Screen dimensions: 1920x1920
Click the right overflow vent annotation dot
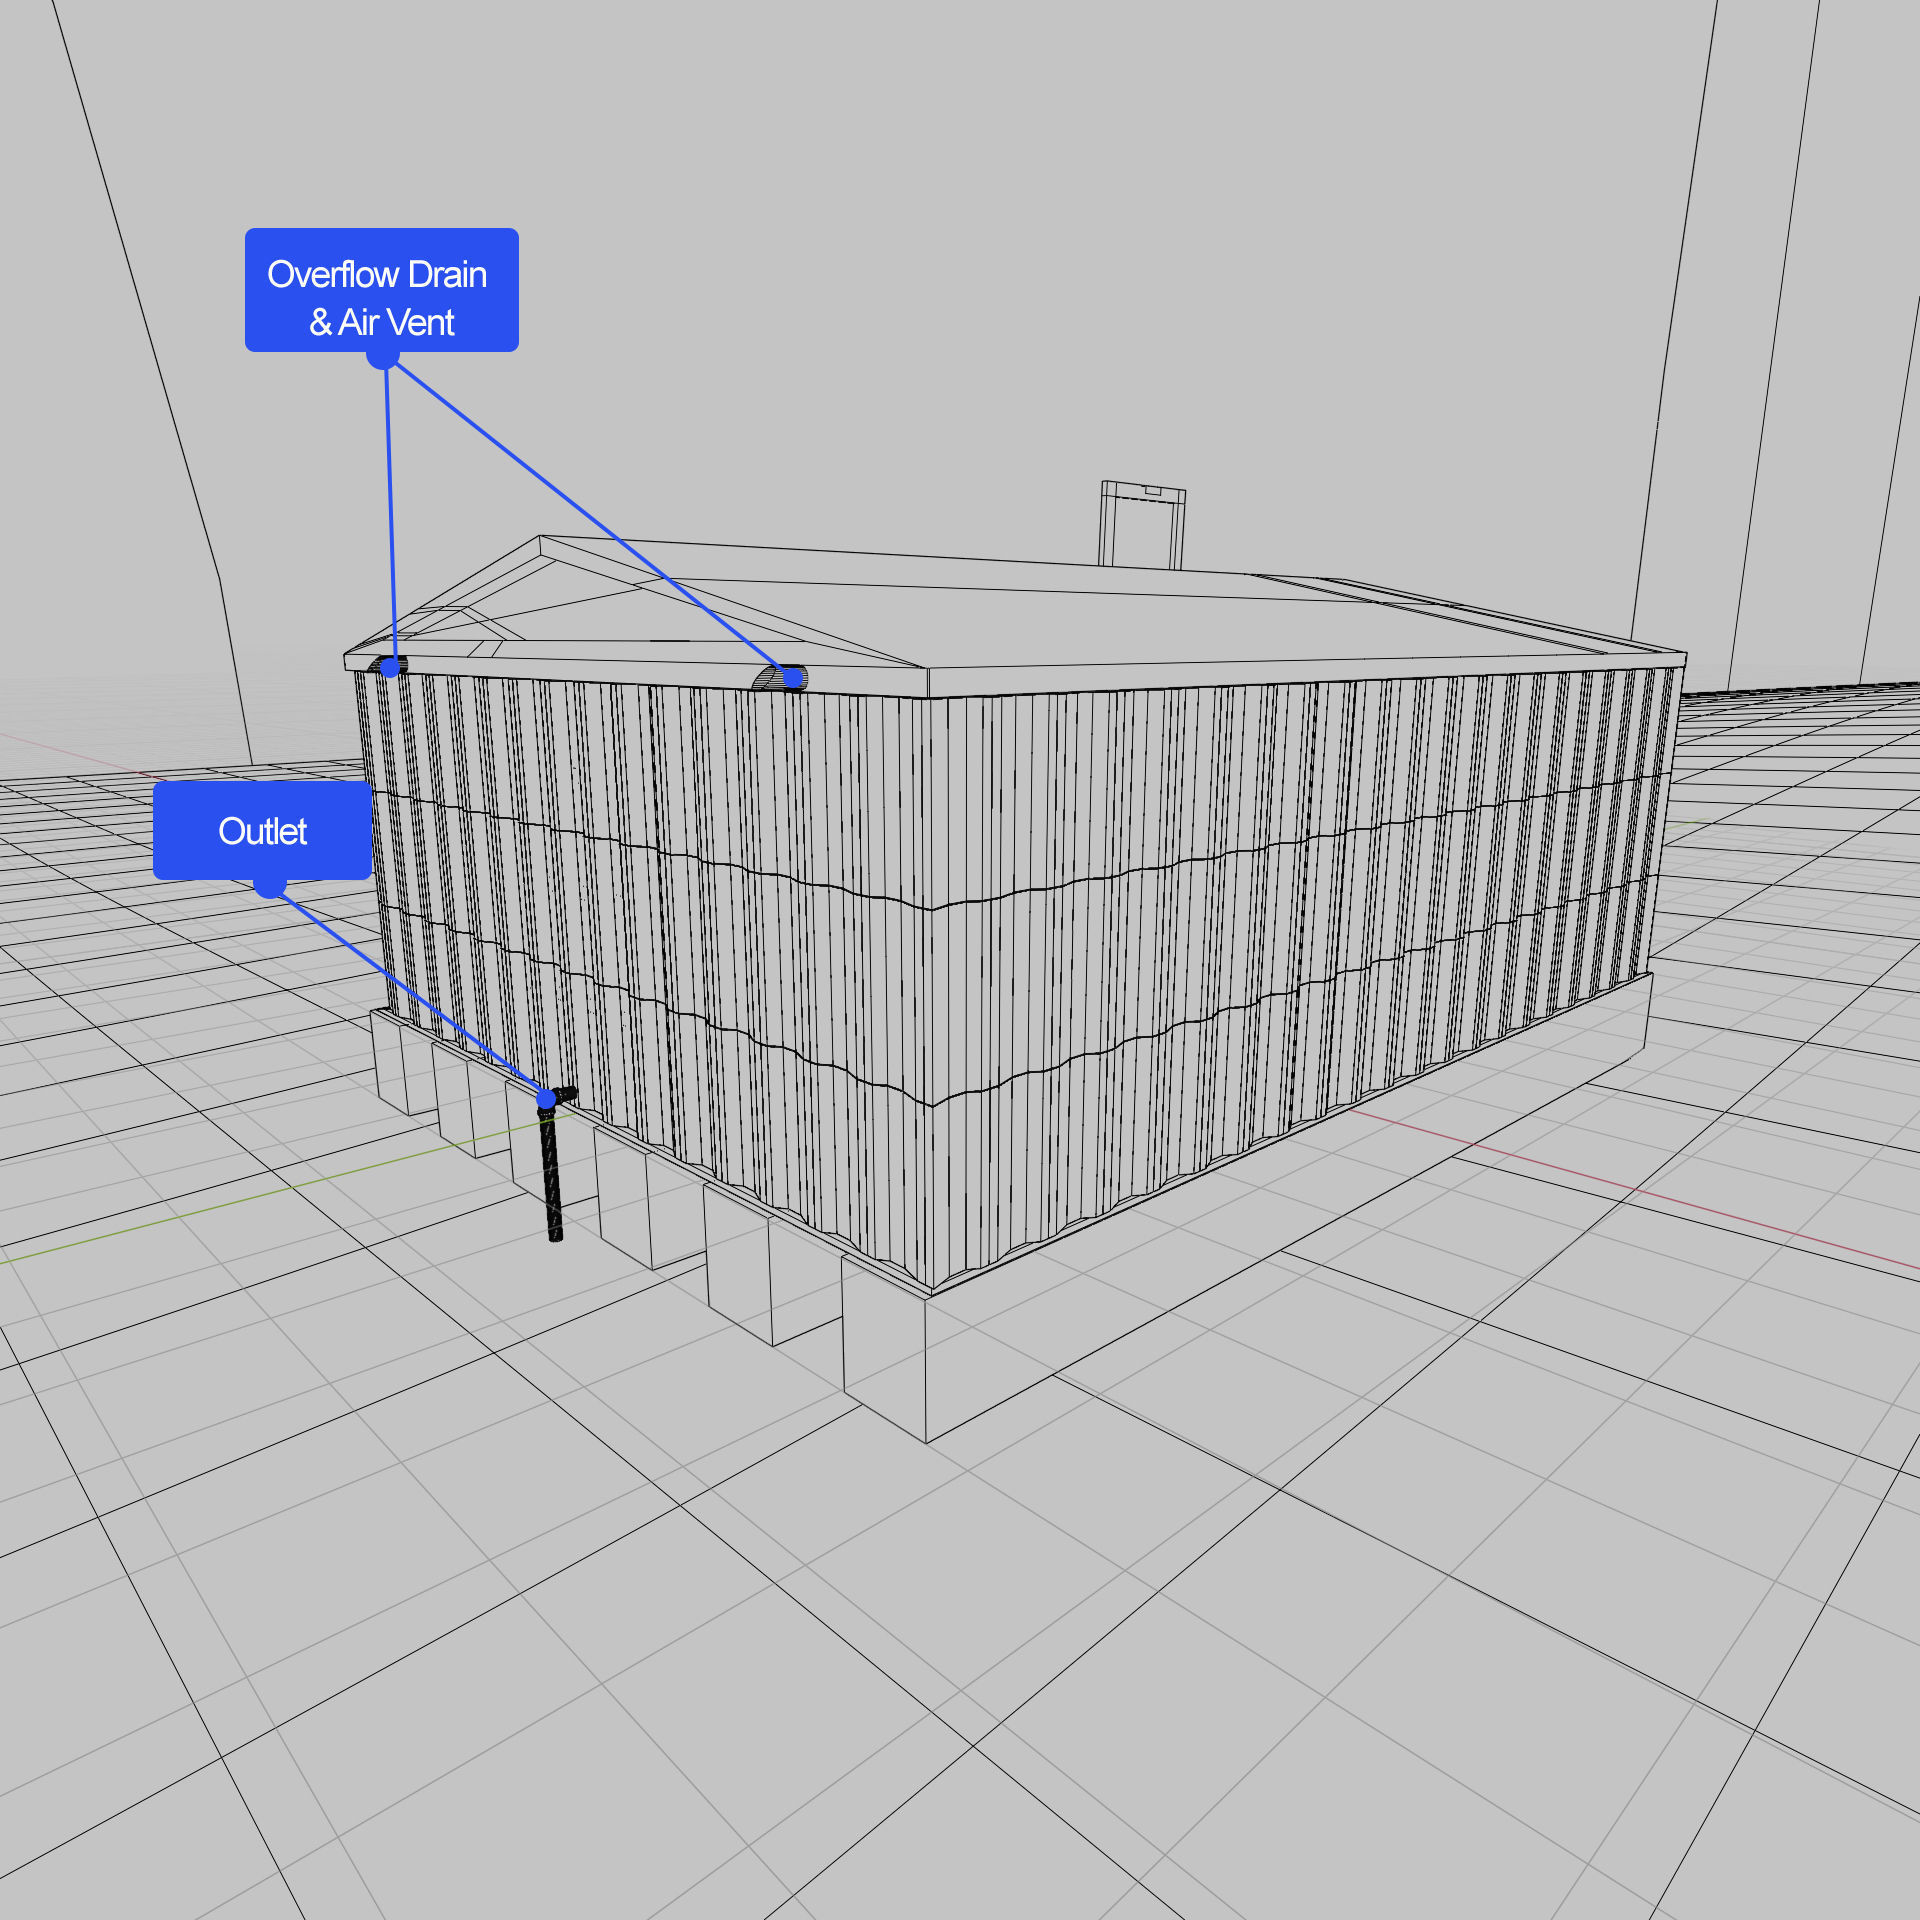(x=792, y=679)
